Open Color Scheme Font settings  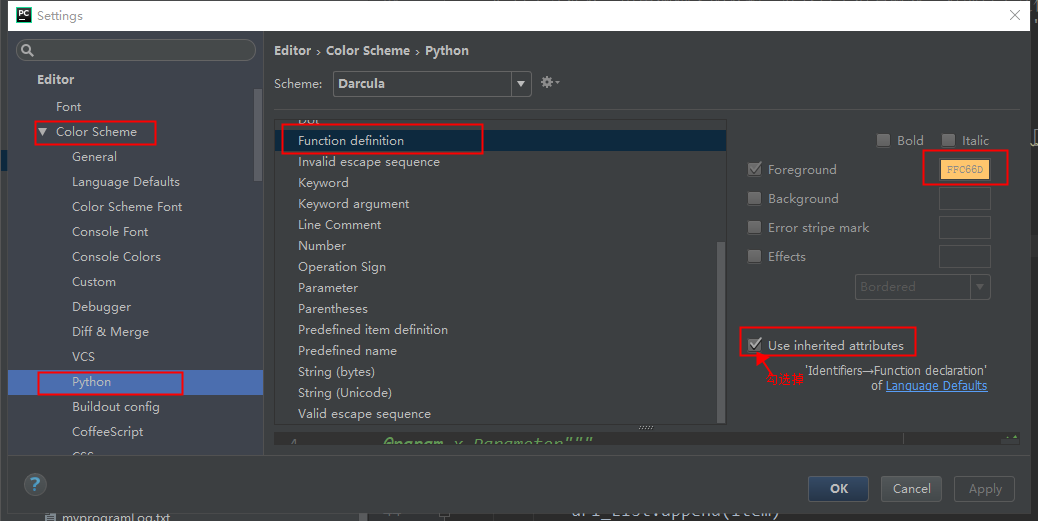[x=127, y=207]
